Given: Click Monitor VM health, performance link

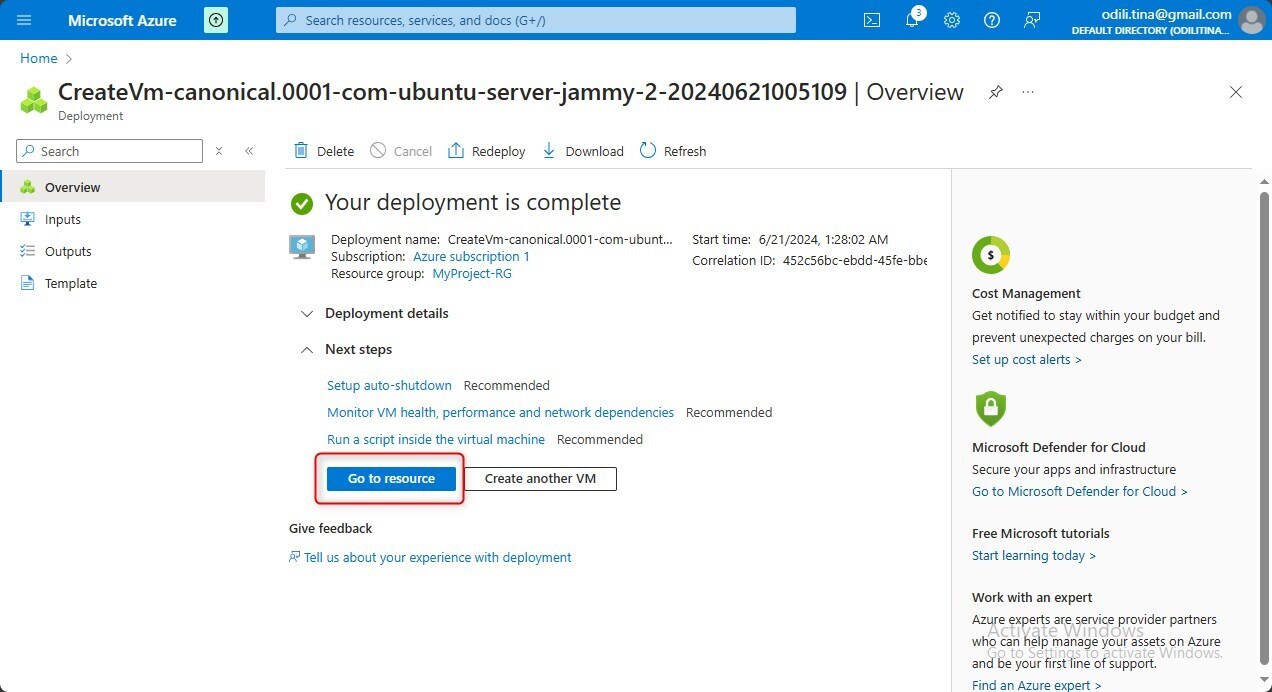Looking at the screenshot, I should click(500, 412).
